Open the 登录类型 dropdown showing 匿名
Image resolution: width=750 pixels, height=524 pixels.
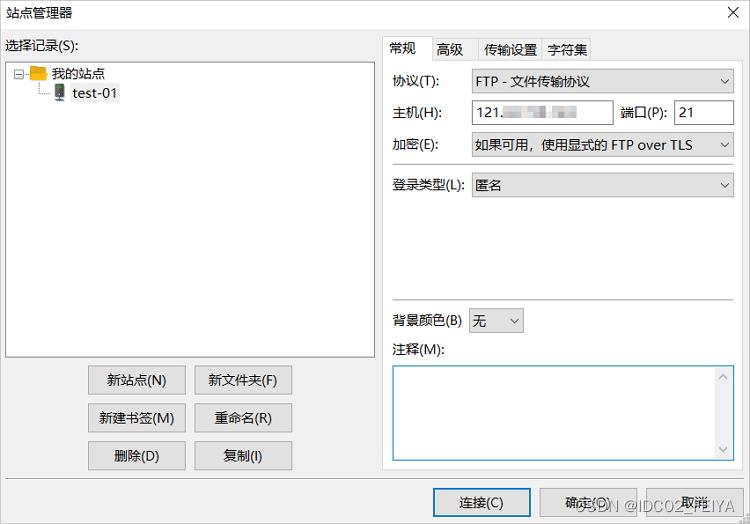(603, 185)
